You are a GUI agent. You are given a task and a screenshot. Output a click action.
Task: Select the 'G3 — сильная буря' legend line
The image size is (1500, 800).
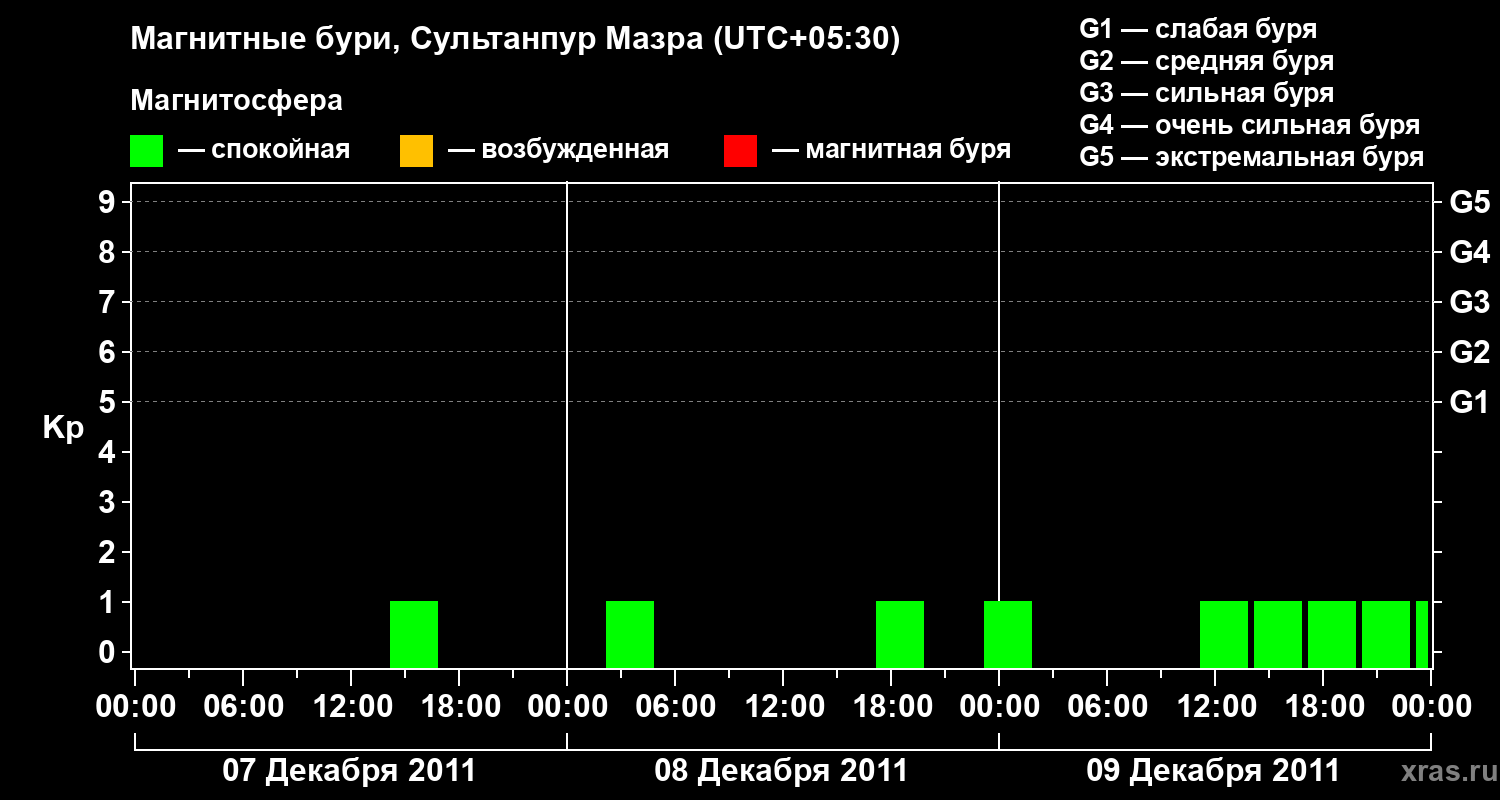pos(1207,93)
